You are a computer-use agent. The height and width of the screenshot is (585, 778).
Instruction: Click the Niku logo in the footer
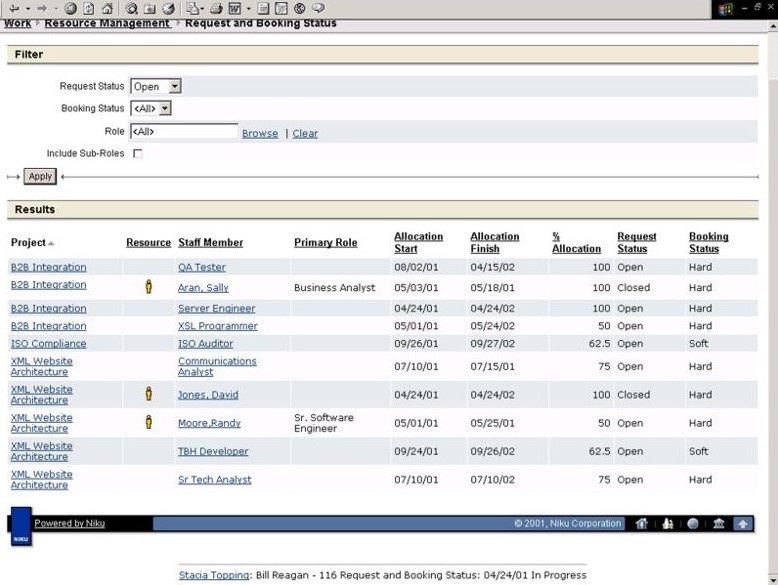pyautogui.click(x=21, y=526)
